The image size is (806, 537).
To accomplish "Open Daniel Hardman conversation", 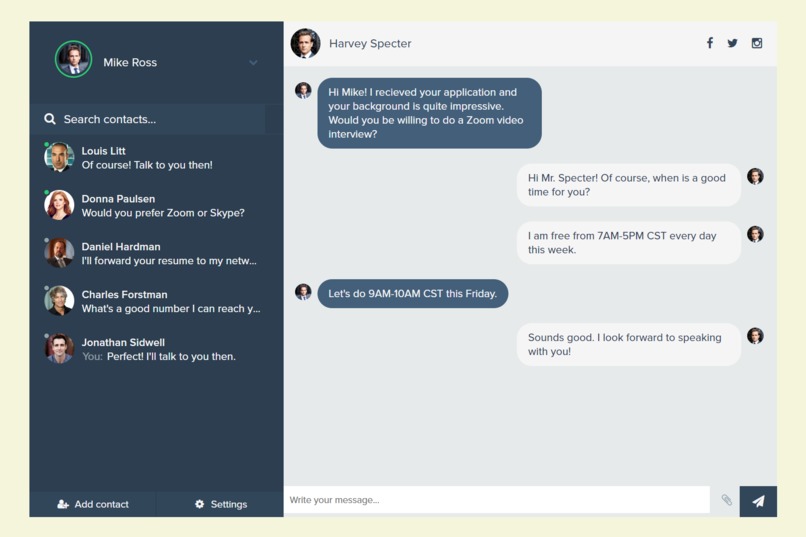I will (x=156, y=253).
